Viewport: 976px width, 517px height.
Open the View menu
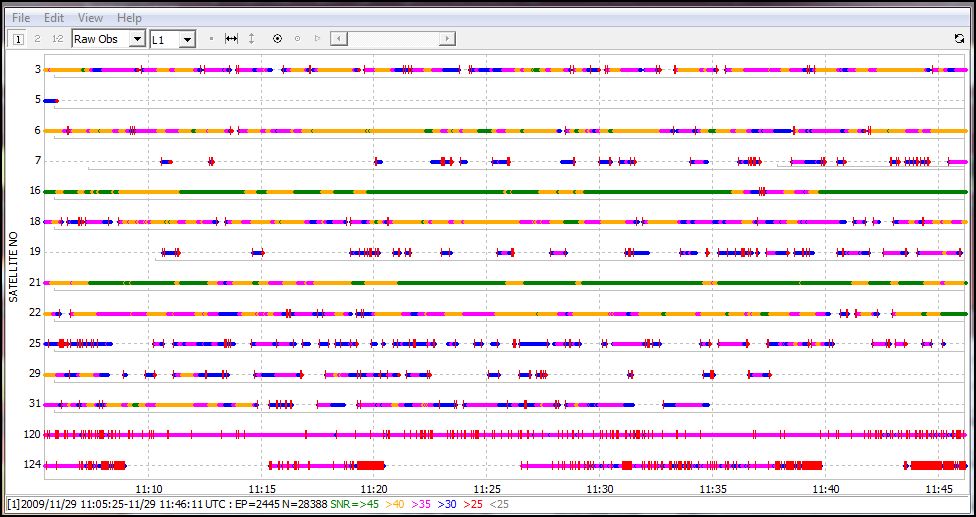pos(90,18)
